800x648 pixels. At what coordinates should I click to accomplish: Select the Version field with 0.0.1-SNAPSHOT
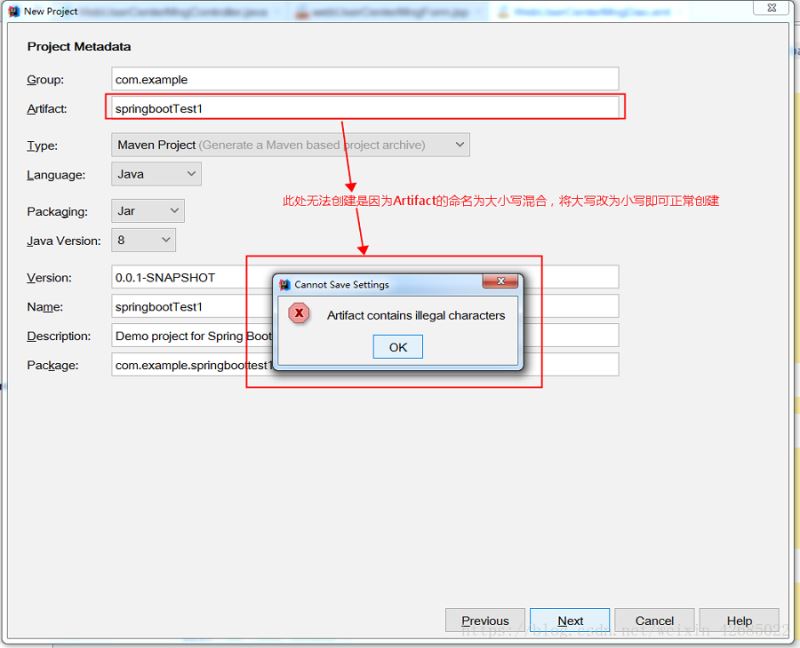pos(190,277)
